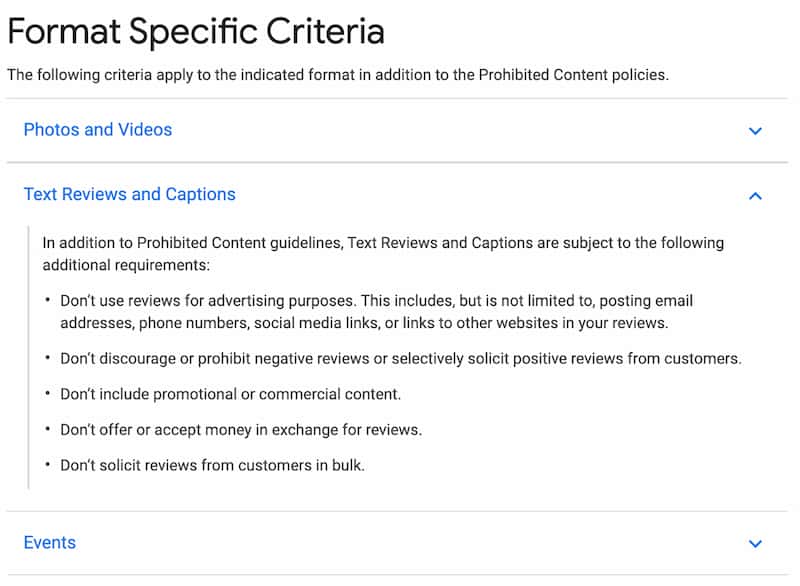The image size is (800, 586).
Task: Click the "Format Specific Criteria" page heading
Action: click(196, 32)
